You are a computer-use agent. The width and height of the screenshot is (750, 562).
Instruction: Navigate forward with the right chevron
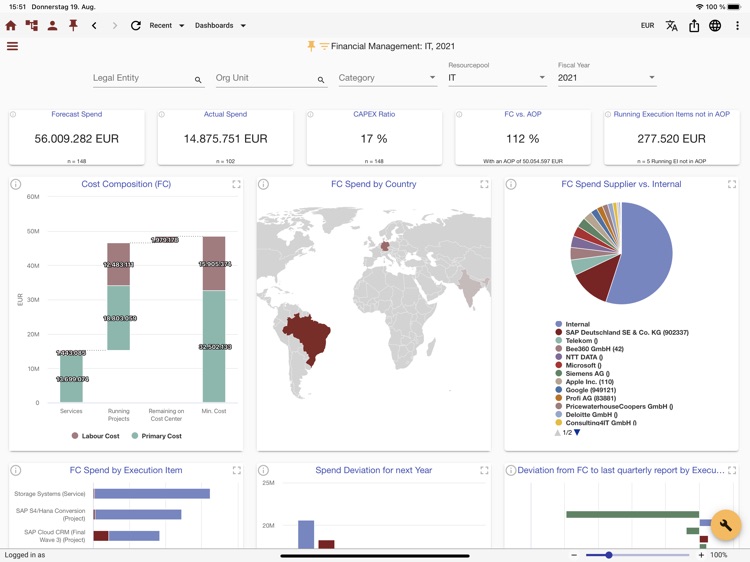114,25
